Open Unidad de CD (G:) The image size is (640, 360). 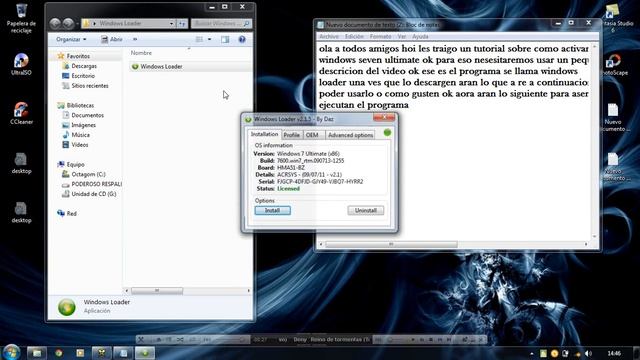pyautogui.click(x=93, y=194)
